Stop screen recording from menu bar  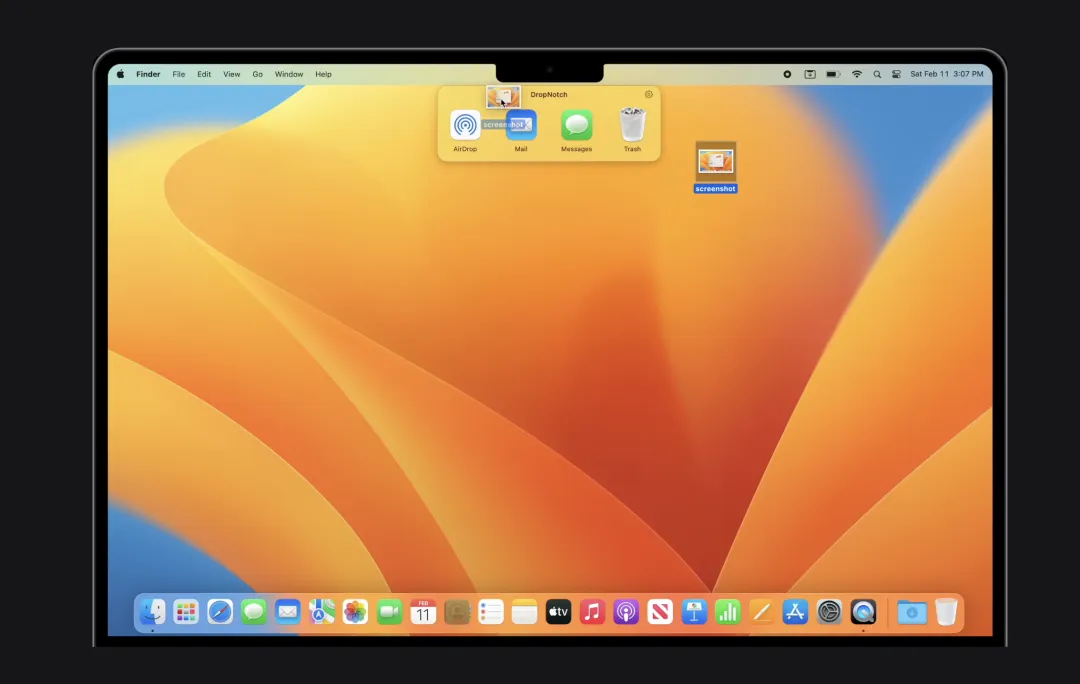(x=787, y=74)
